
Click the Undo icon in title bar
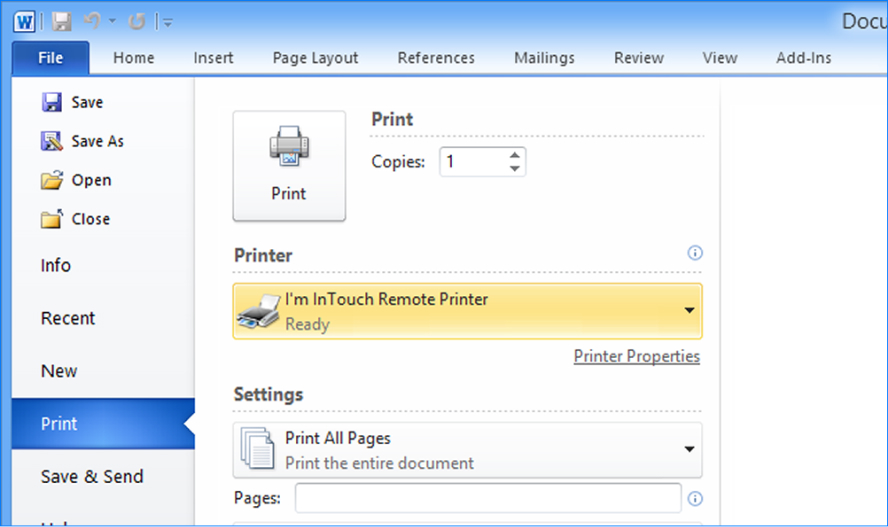(x=92, y=20)
